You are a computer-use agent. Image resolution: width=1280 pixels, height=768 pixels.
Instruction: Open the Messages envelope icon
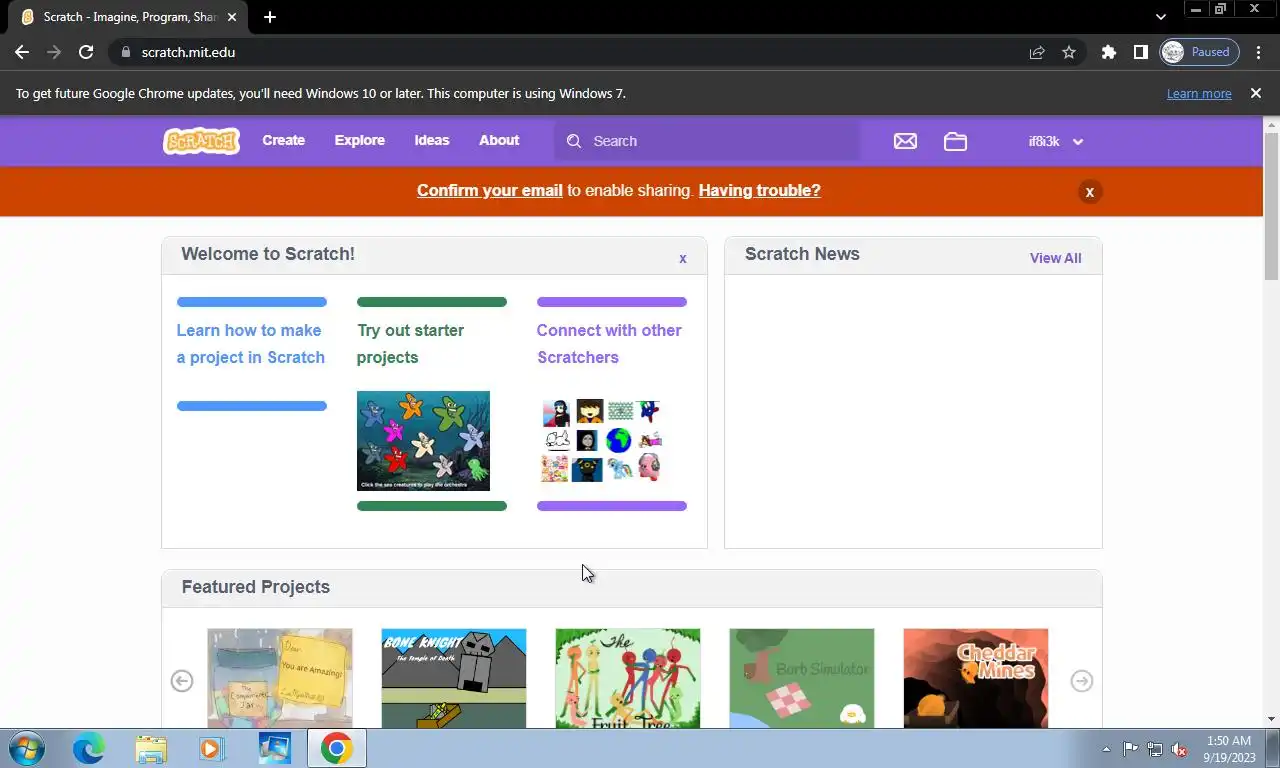pos(905,141)
